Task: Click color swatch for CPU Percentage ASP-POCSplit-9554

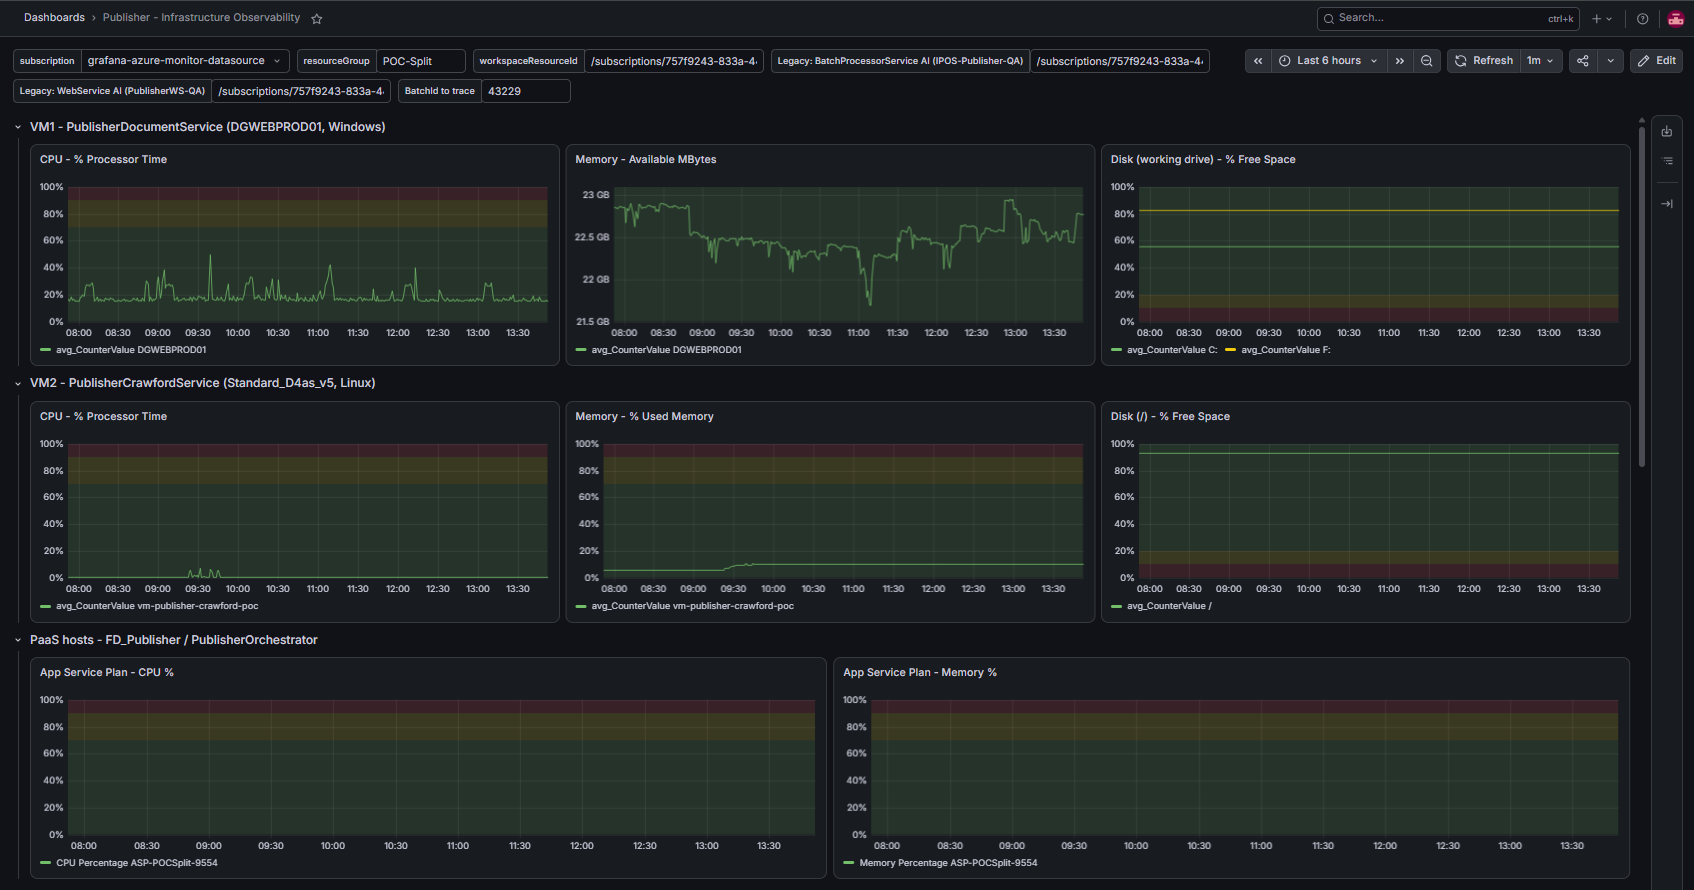Action: 45,863
